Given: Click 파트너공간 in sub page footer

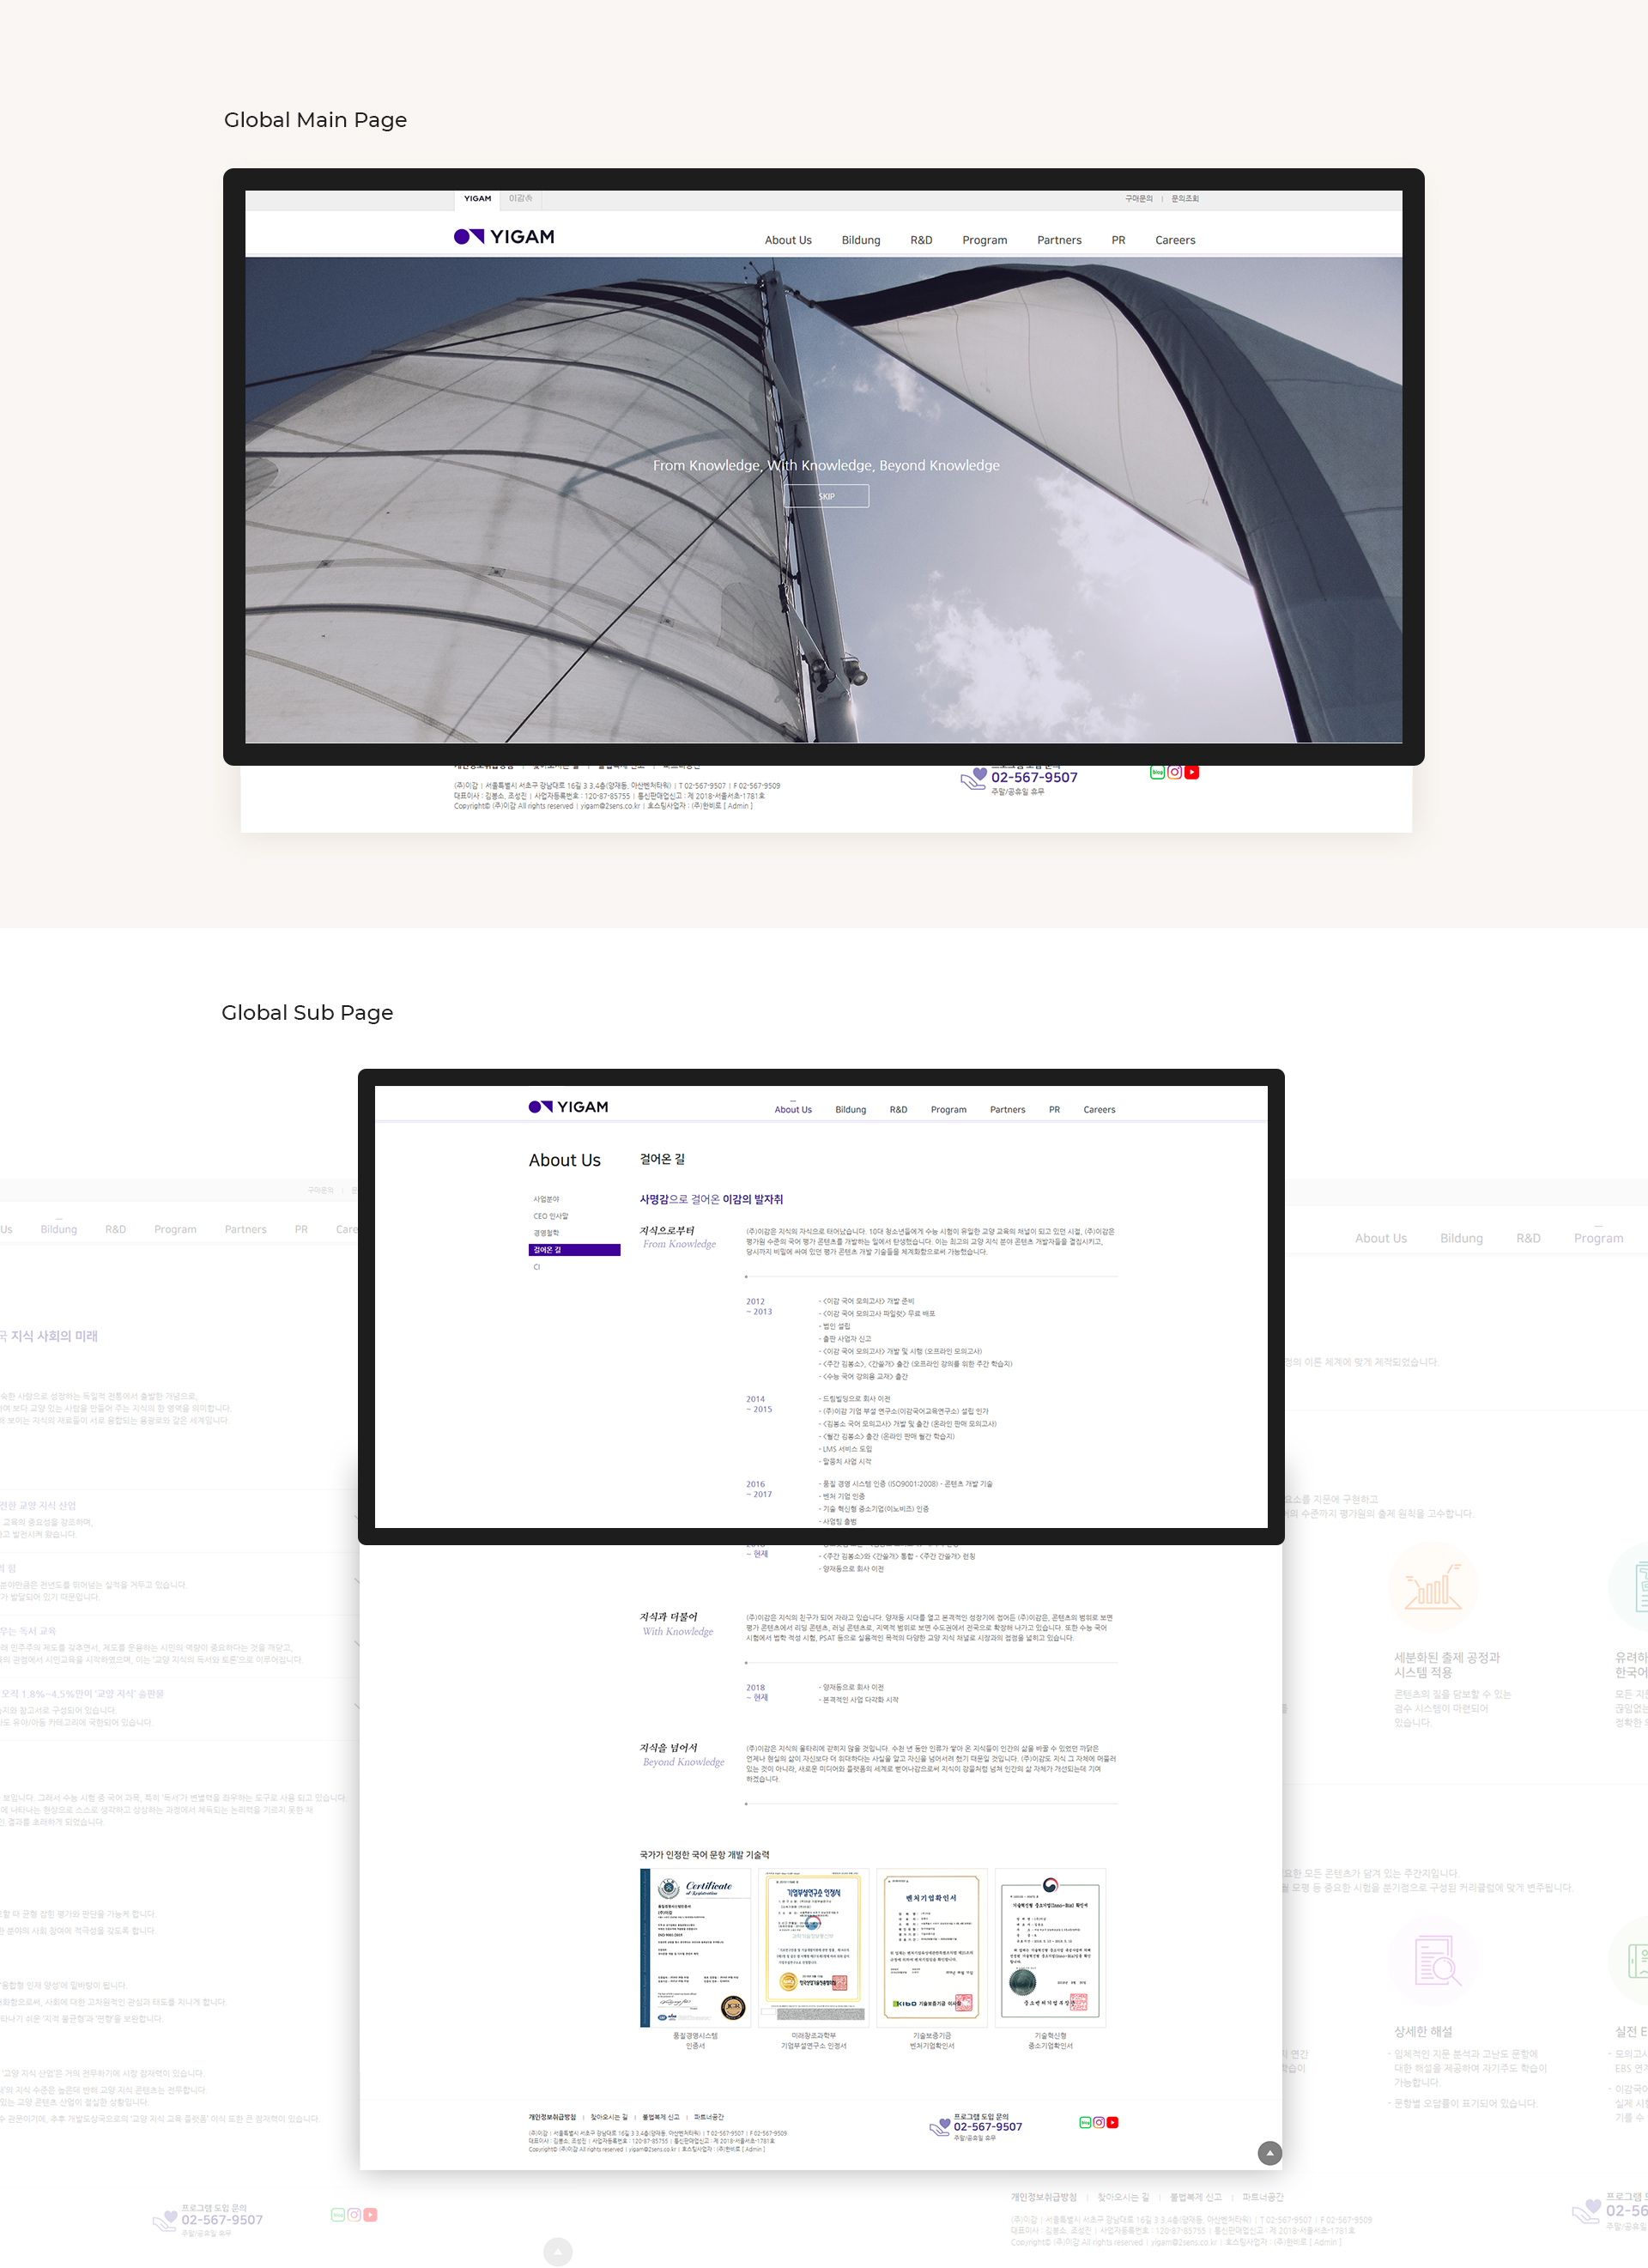Looking at the screenshot, I should [x=709, y=2117].
